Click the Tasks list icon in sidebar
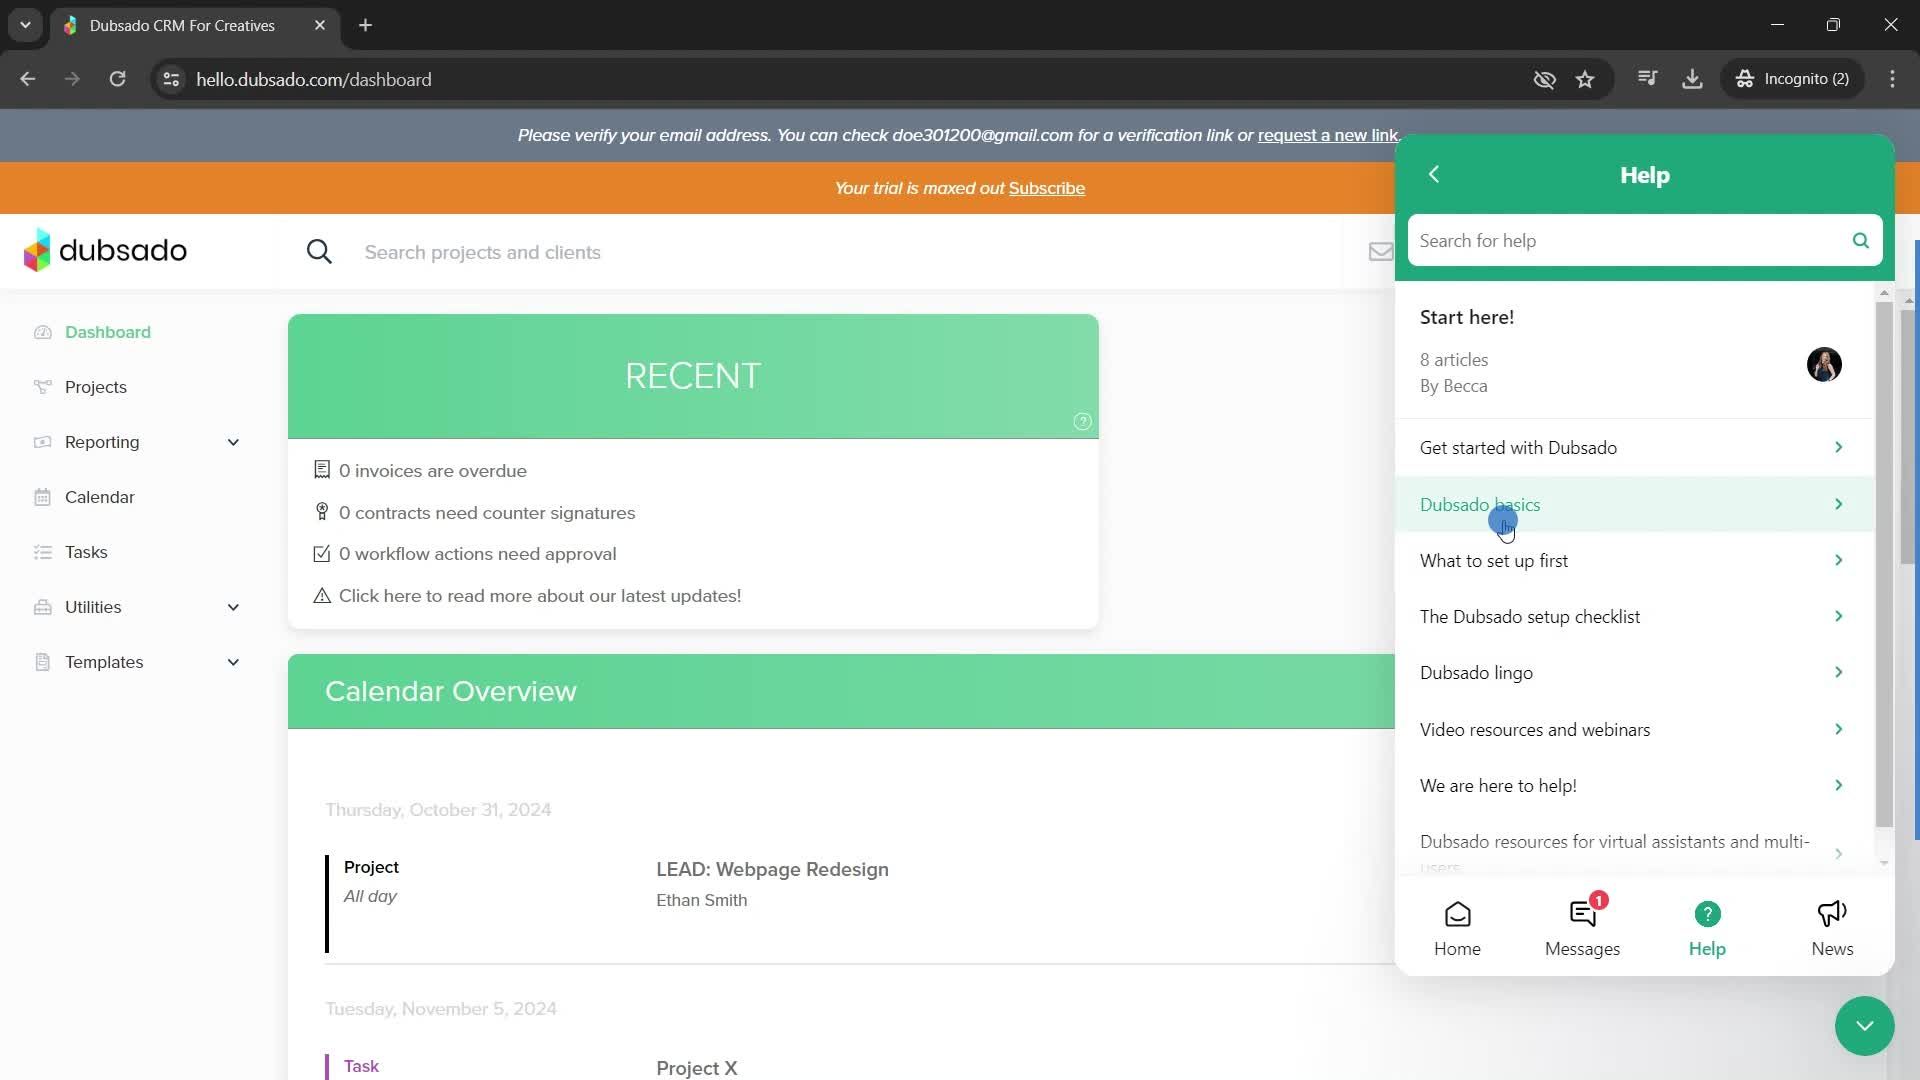Viewport: 1920px width, 1080px height. (x=42, y=552)
